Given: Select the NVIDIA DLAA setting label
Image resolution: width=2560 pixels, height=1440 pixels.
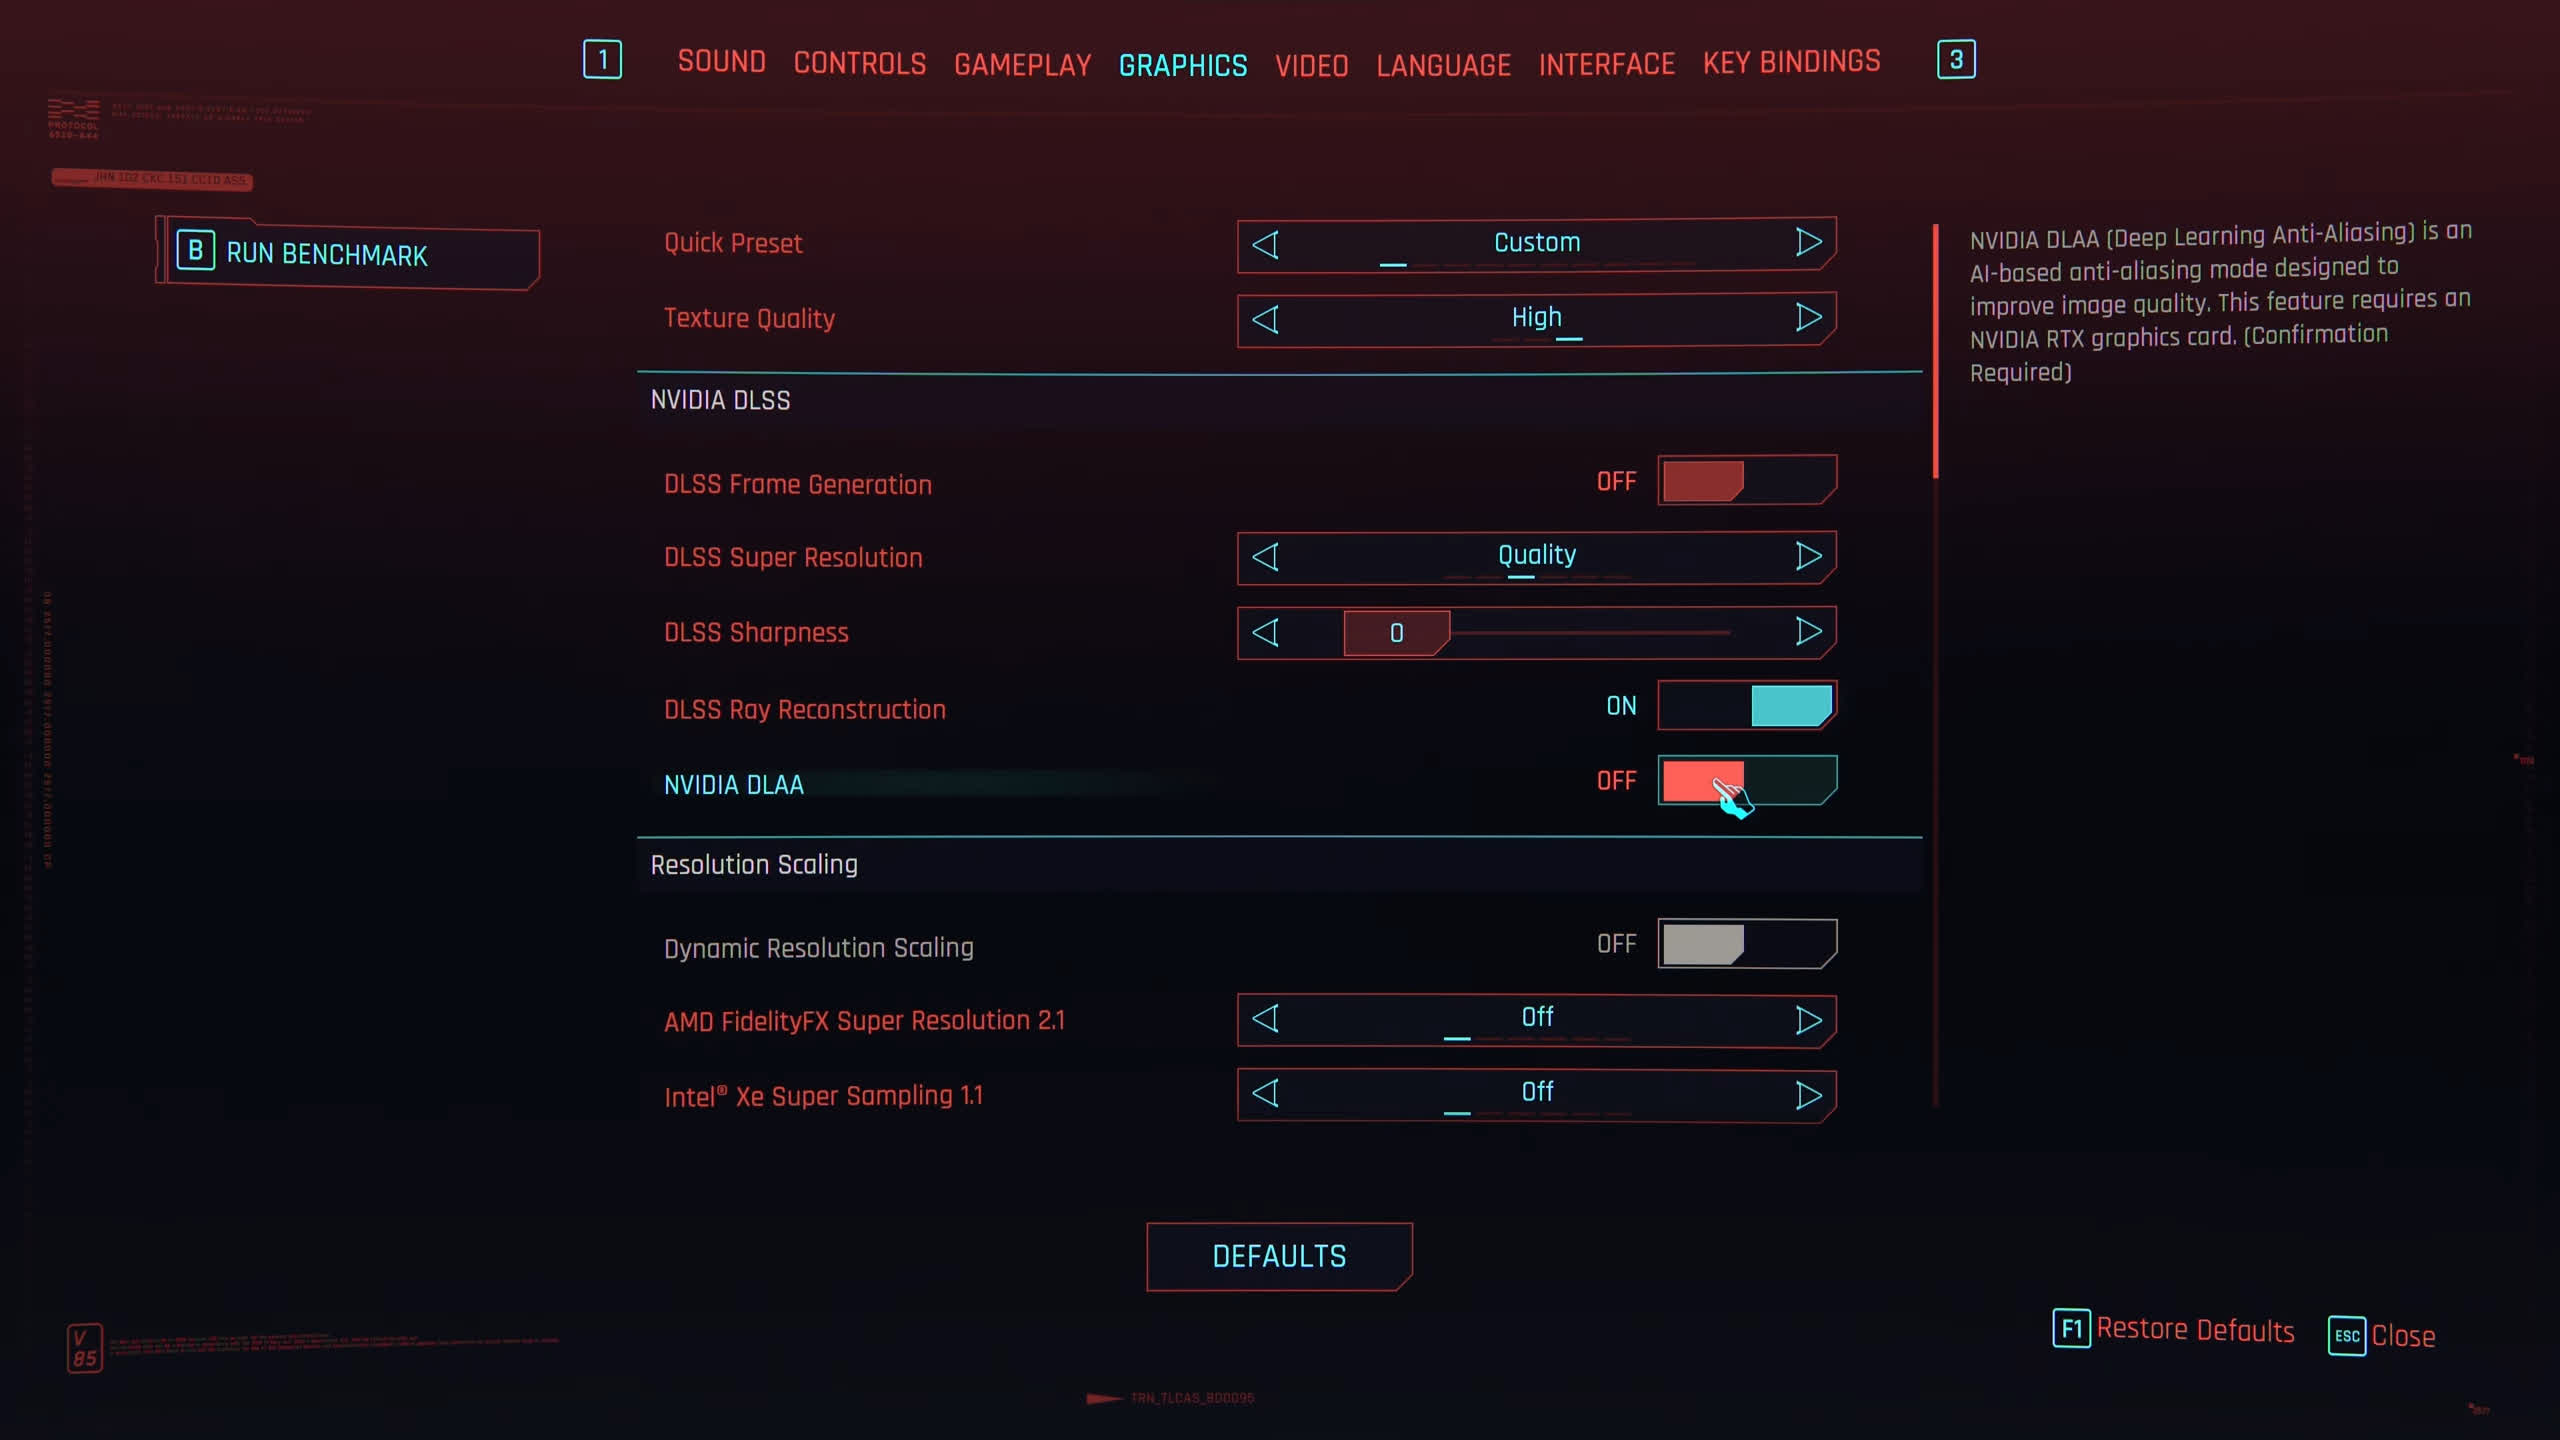Looking at the screenshot, I should point(734,785).
